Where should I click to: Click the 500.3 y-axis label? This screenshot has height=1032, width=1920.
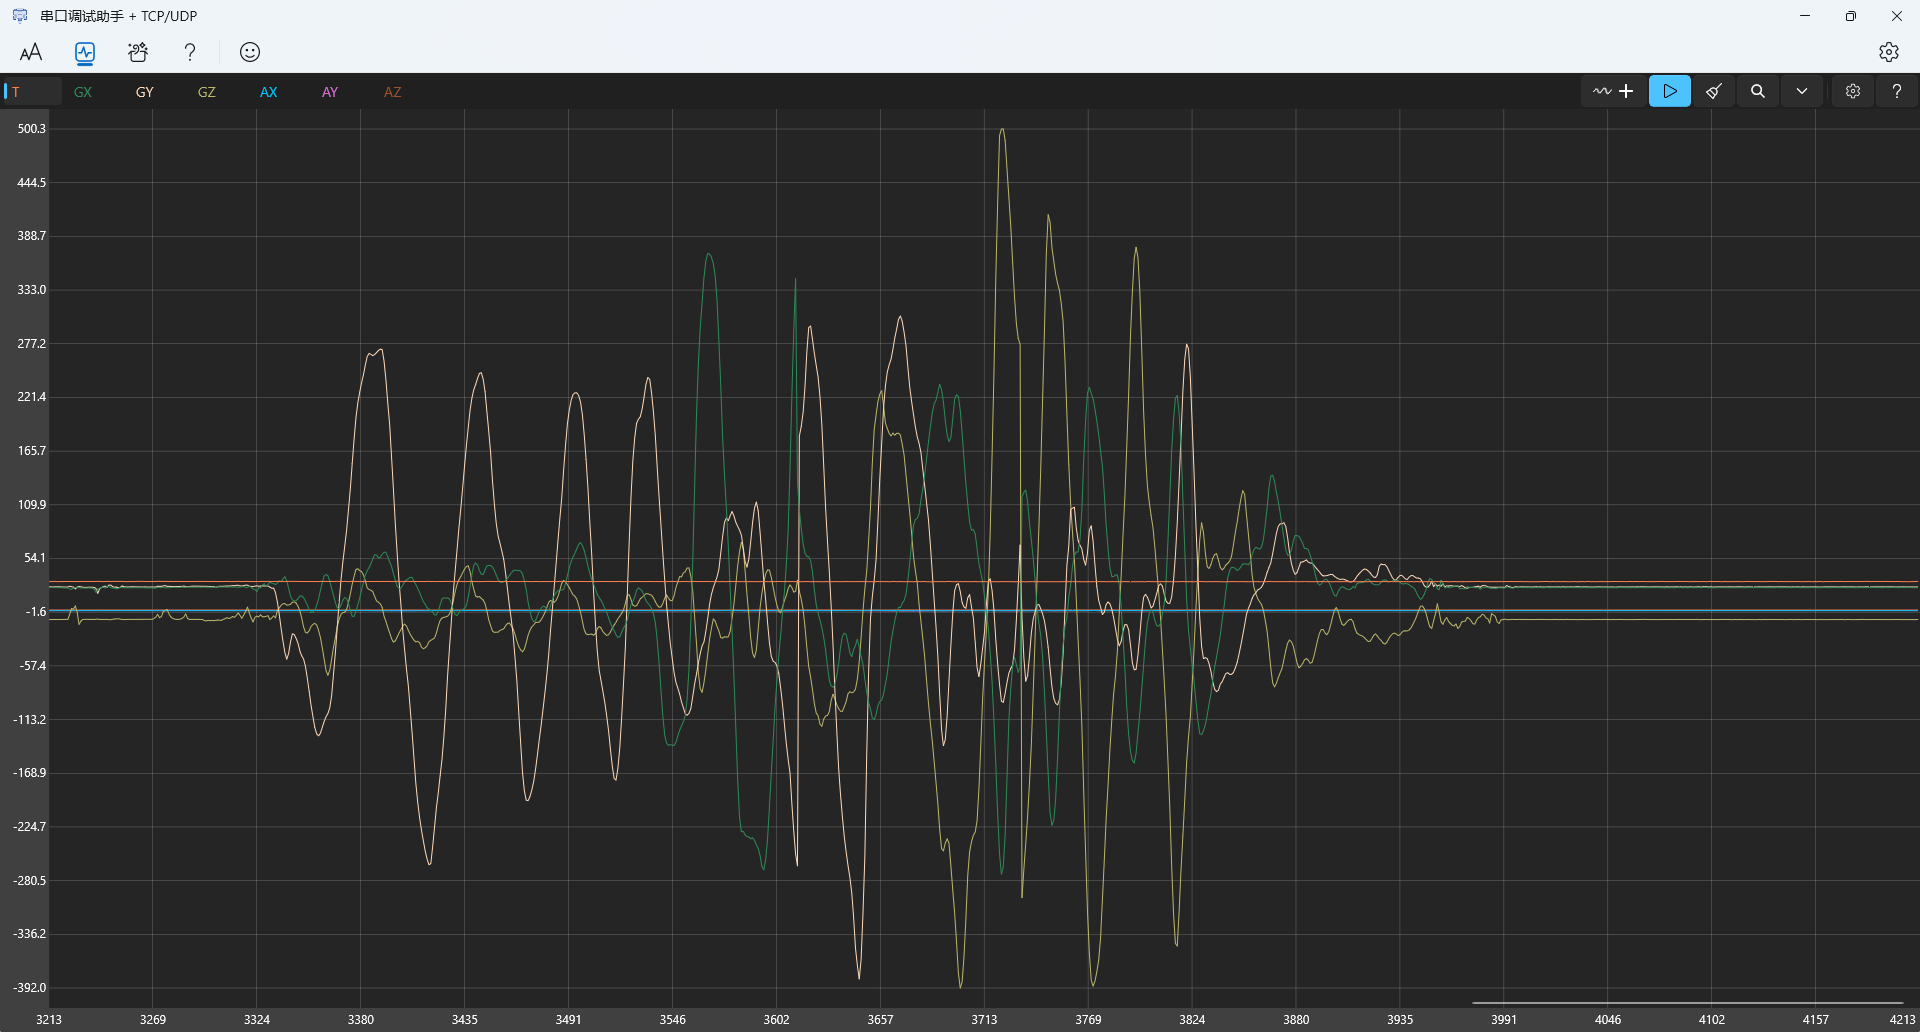32,129
